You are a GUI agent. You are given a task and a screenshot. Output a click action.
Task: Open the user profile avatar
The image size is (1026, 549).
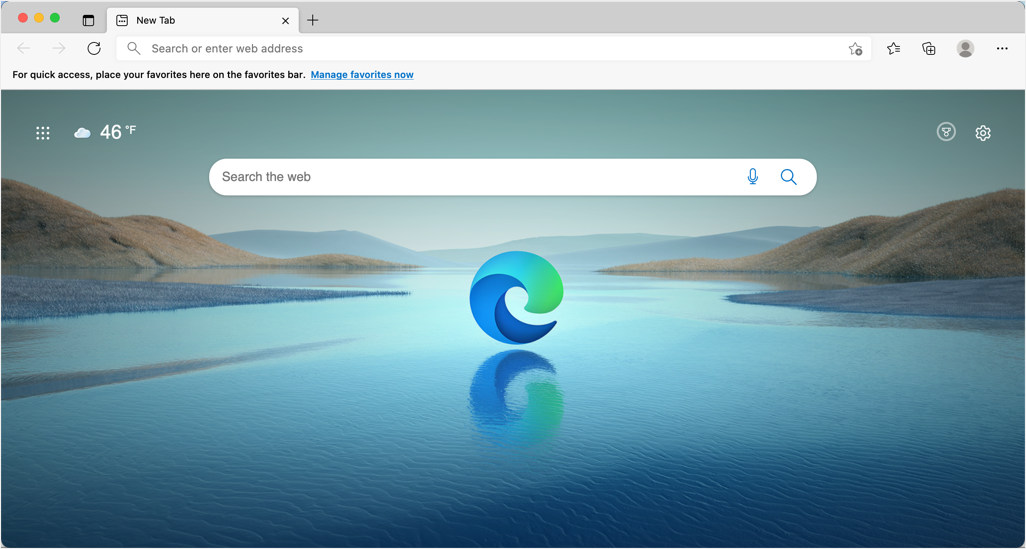tap(965, 48)
